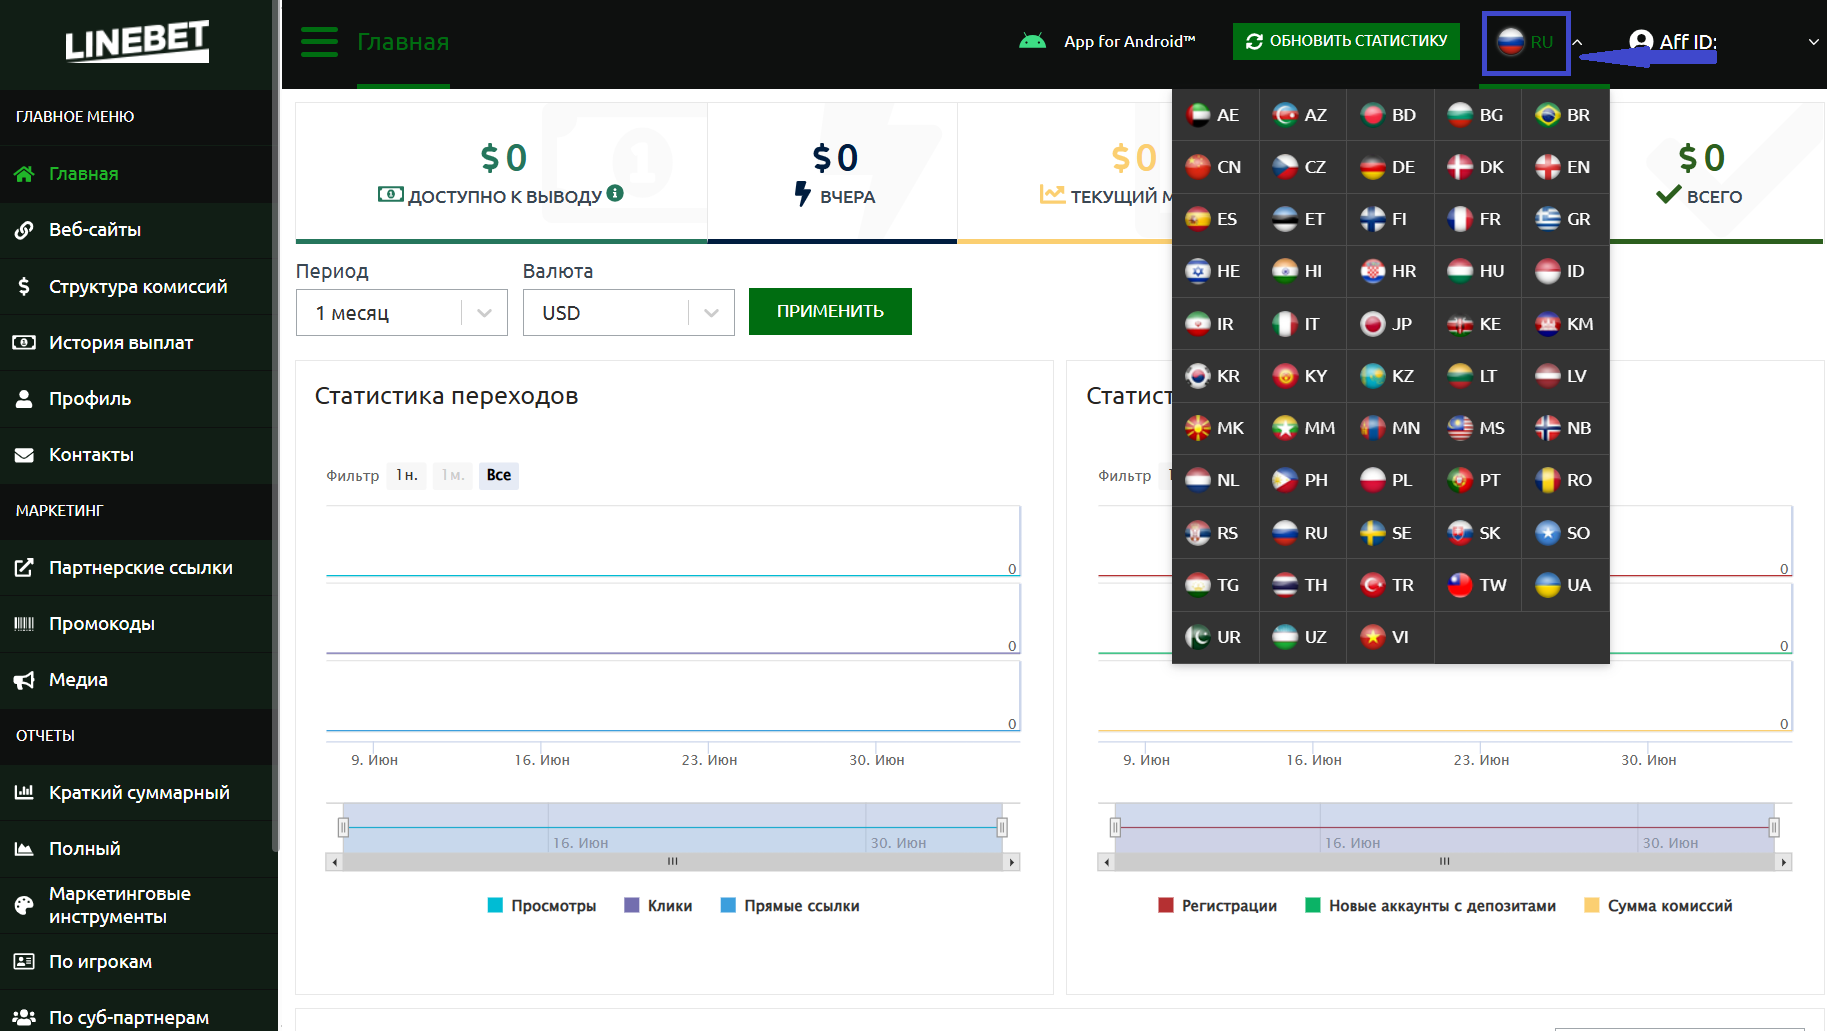Image resolution: width=1827 pixels, height=1031 pixels.
Task: Click the ПРИМЕНИТЬ button
Action: click(830, 311)
